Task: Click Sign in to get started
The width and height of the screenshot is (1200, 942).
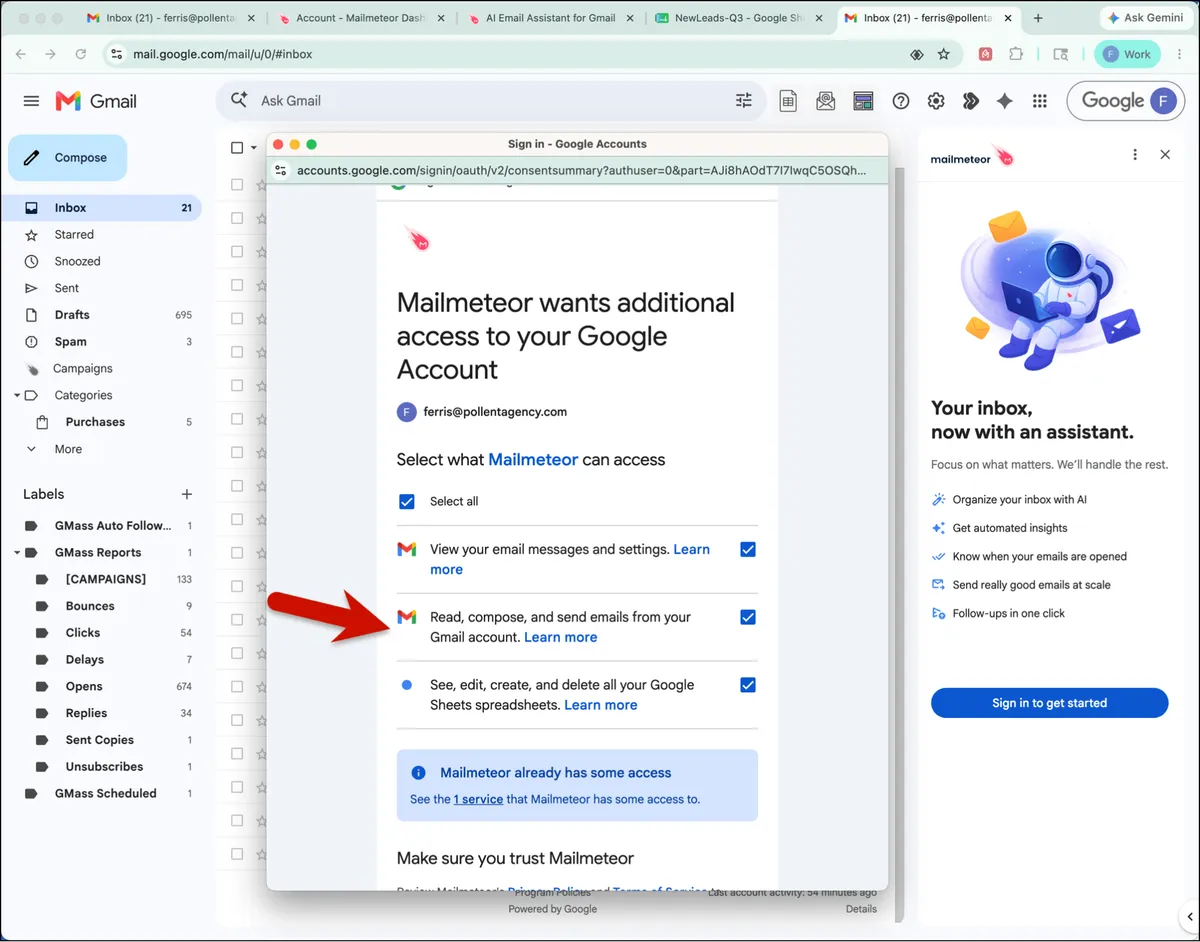Action: click(1049, 703)
